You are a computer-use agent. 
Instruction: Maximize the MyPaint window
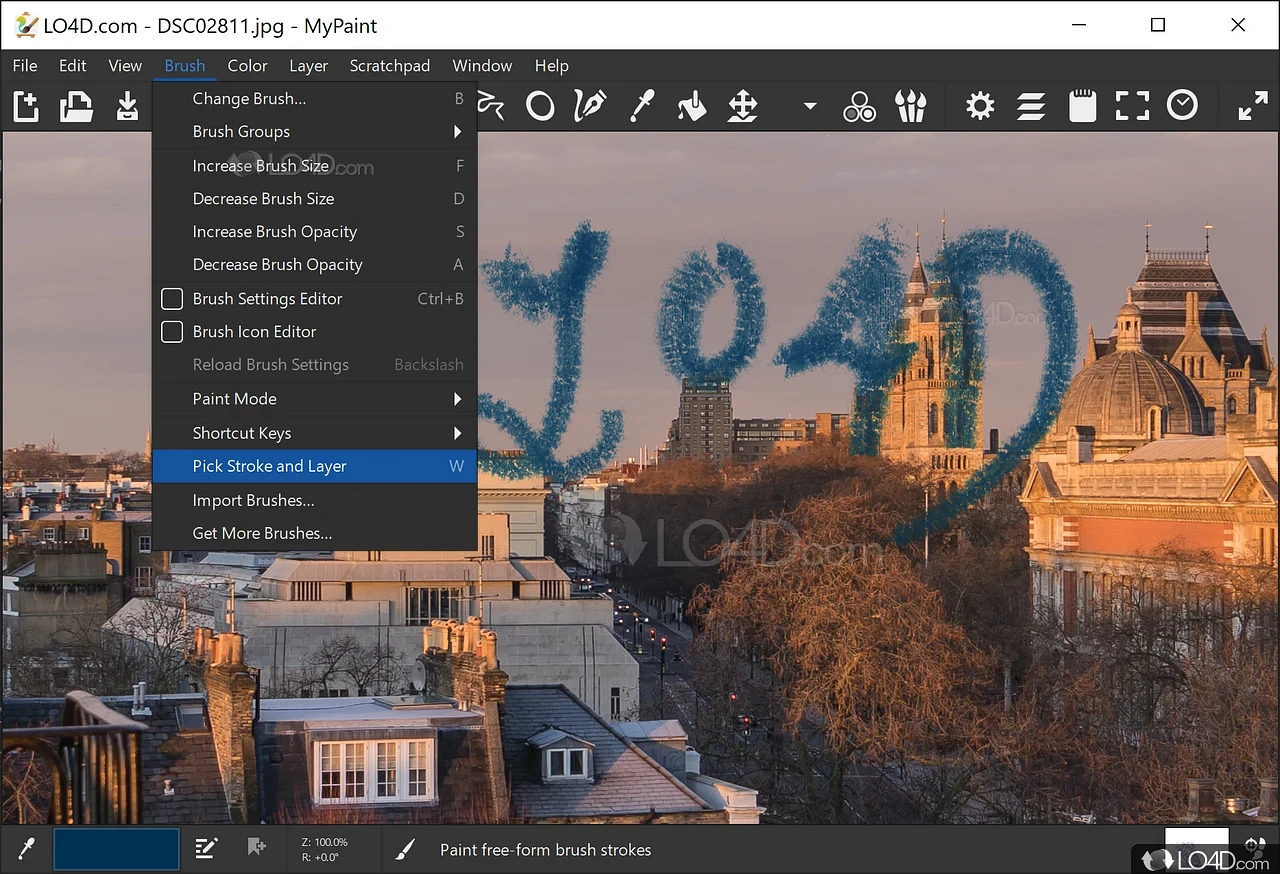click(x=1158, y=25)
